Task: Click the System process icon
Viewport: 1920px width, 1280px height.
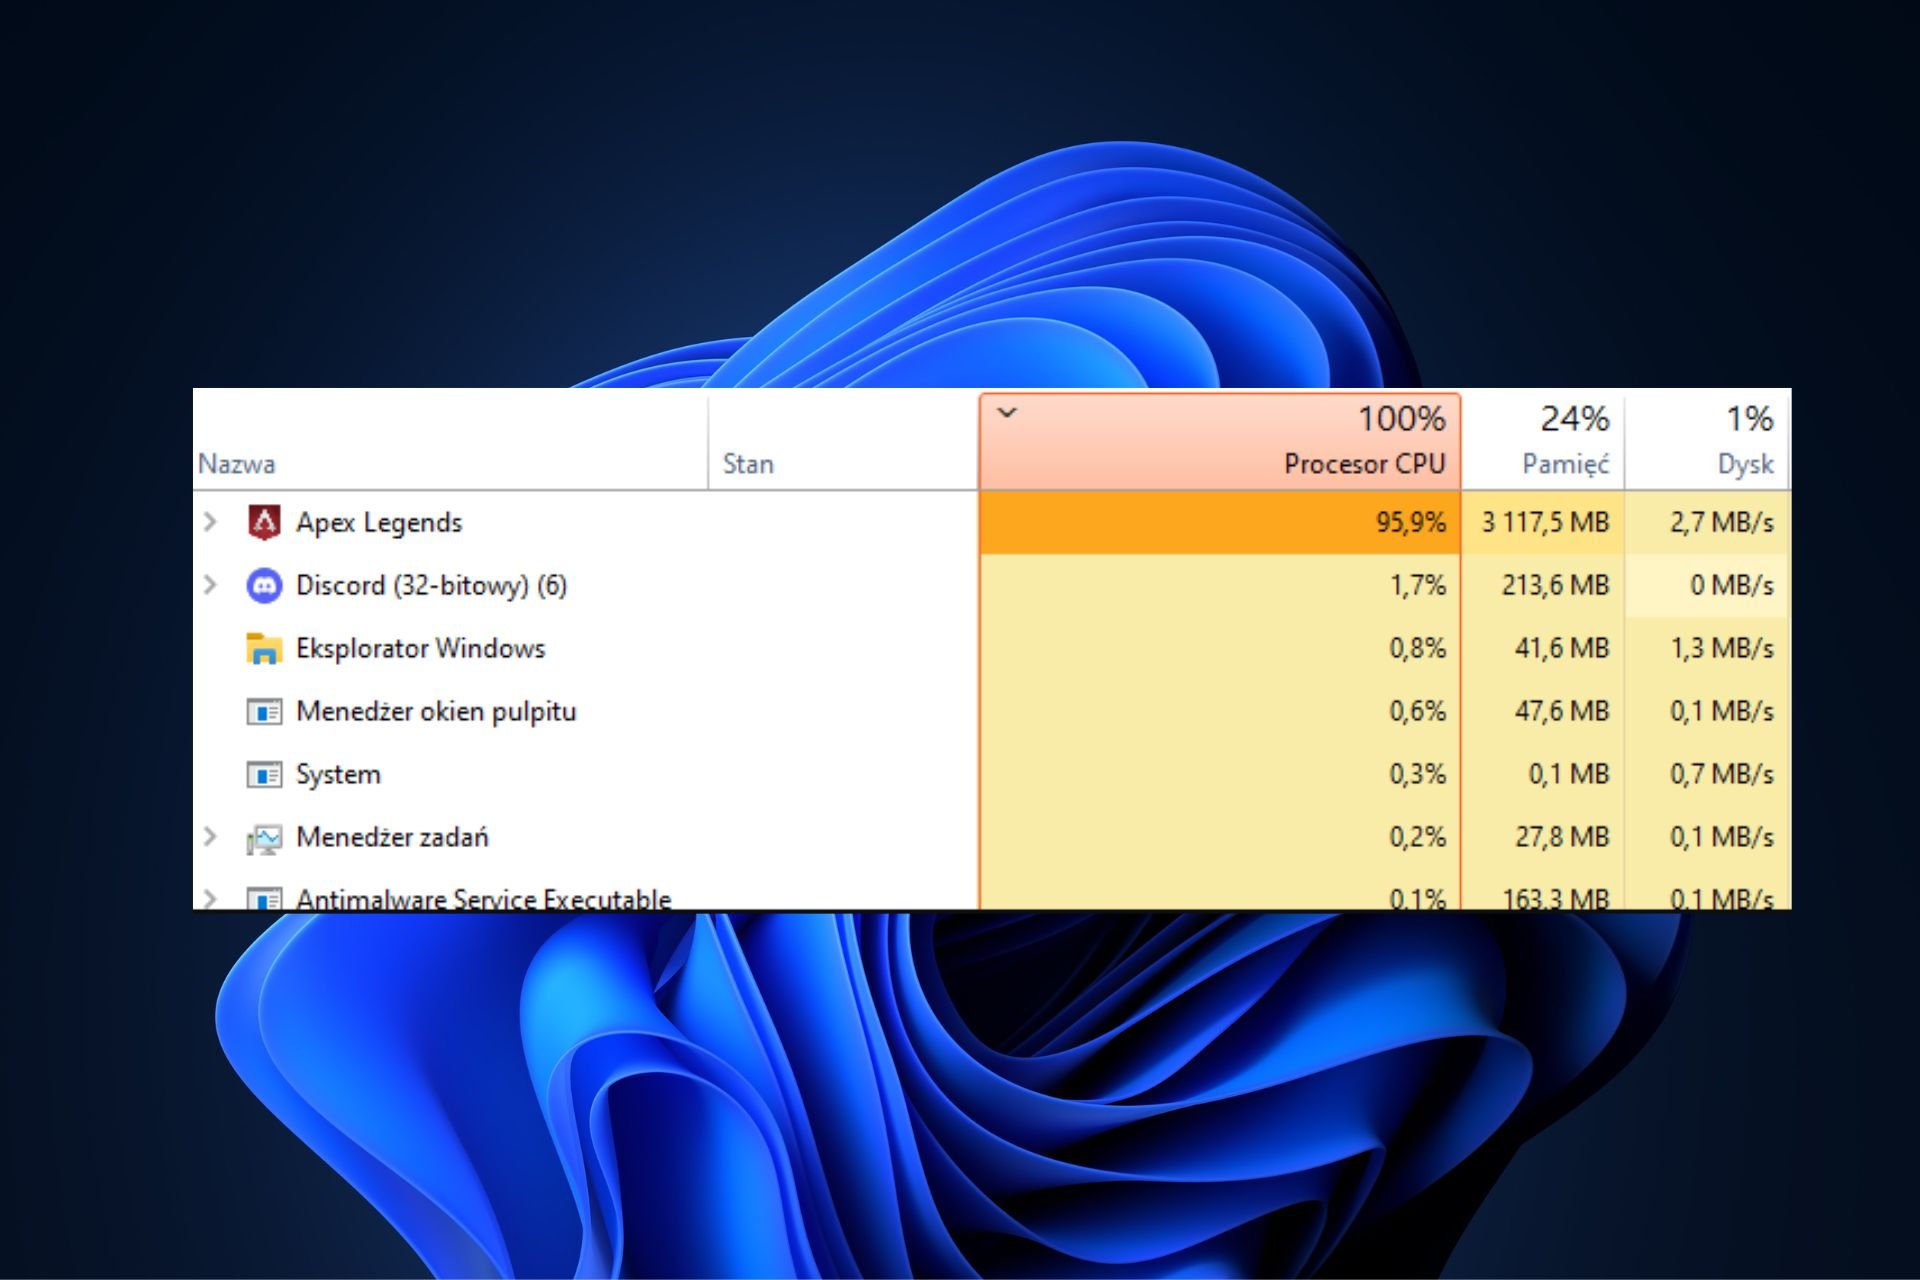Action: point(264,775)
